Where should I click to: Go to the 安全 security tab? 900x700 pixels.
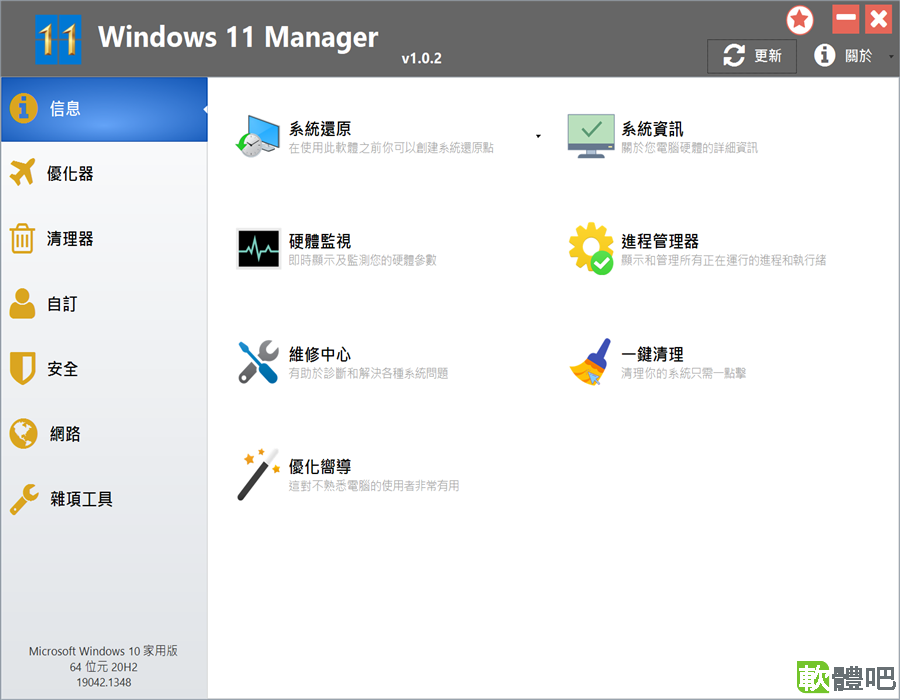tap(104, 368)
